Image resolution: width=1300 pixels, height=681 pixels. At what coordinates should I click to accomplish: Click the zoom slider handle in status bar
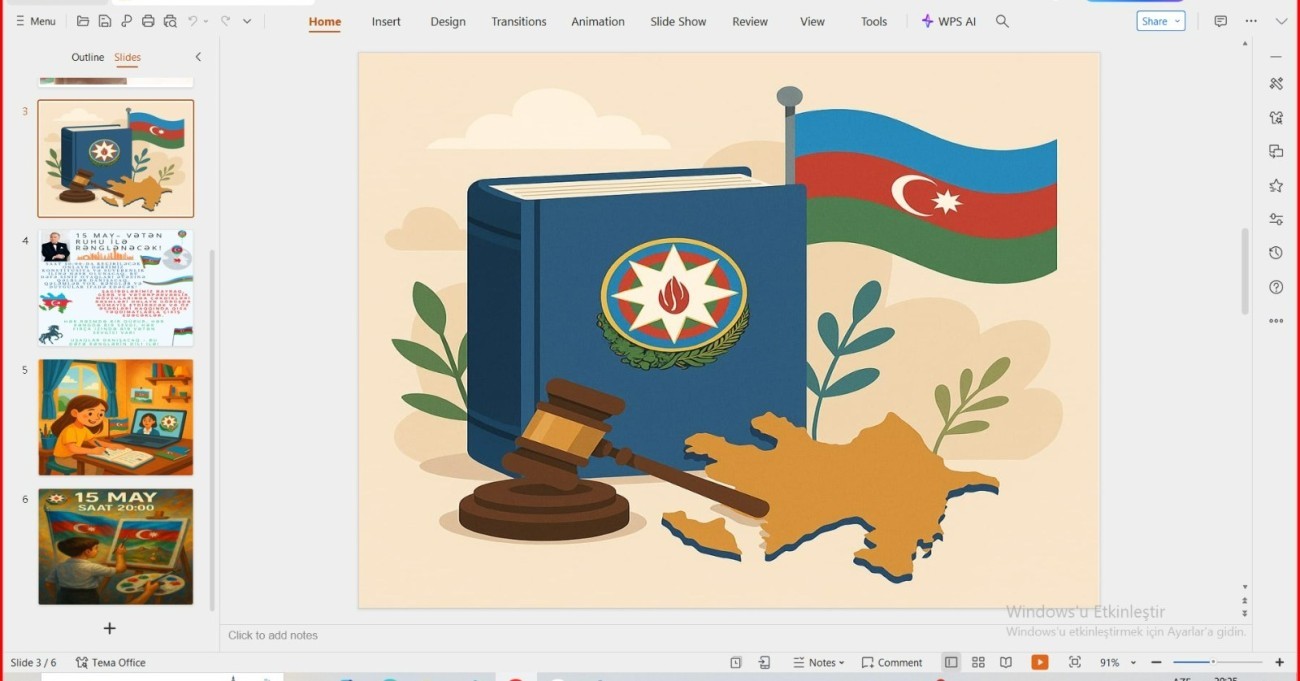click(x=1213, y=662)
